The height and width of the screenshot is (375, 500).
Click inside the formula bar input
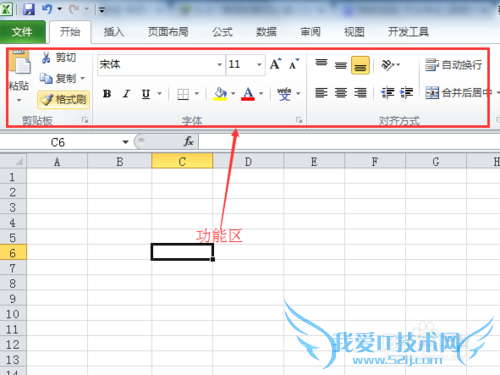point(349,142)
